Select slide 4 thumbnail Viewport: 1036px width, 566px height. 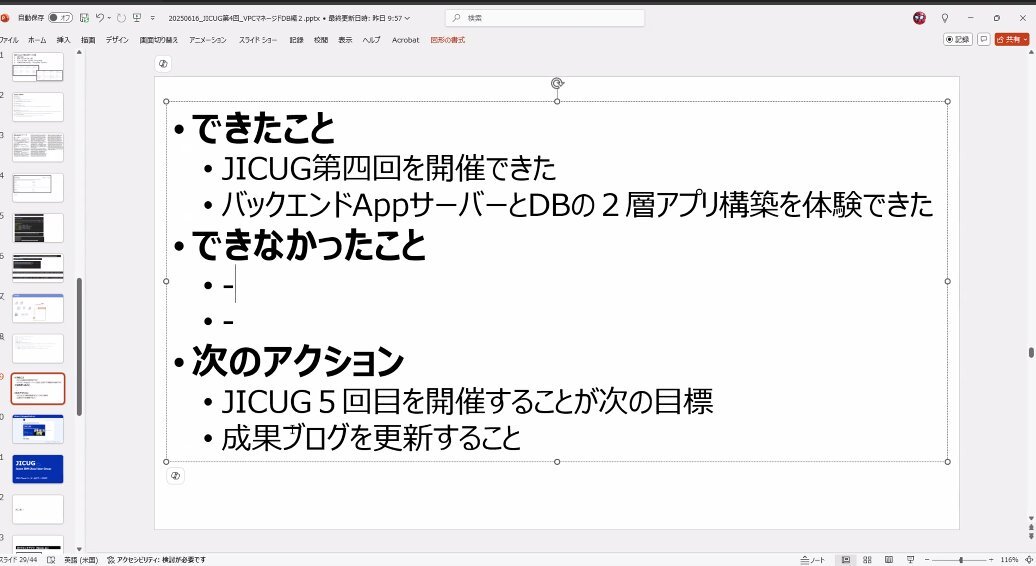(38, 188)
